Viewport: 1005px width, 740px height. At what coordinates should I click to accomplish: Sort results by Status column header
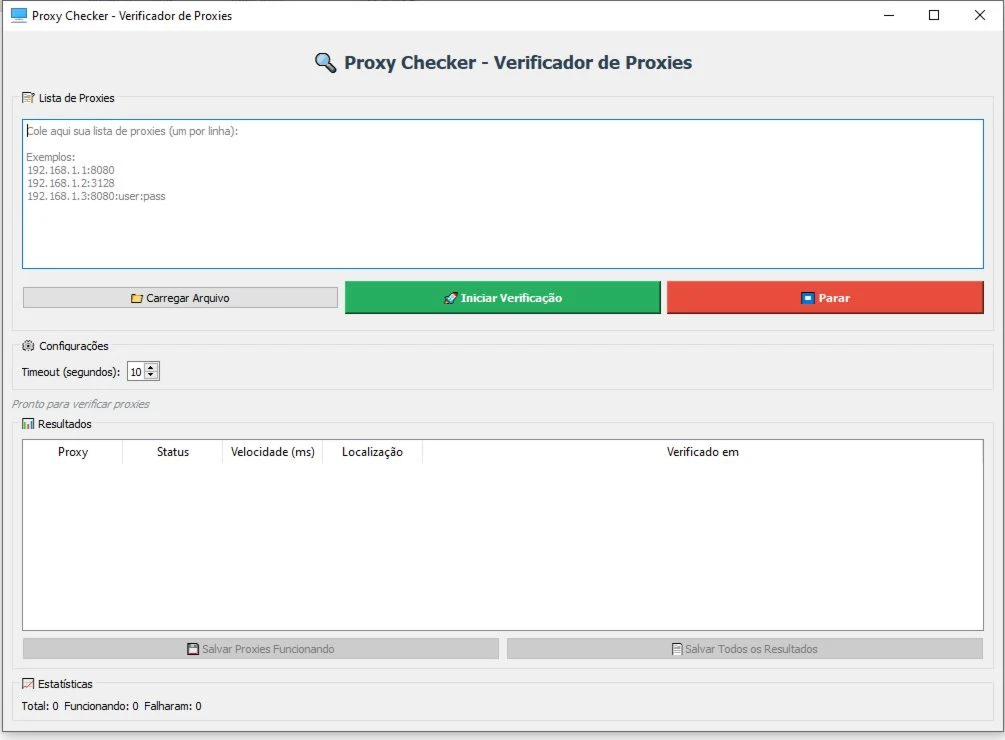172,452
